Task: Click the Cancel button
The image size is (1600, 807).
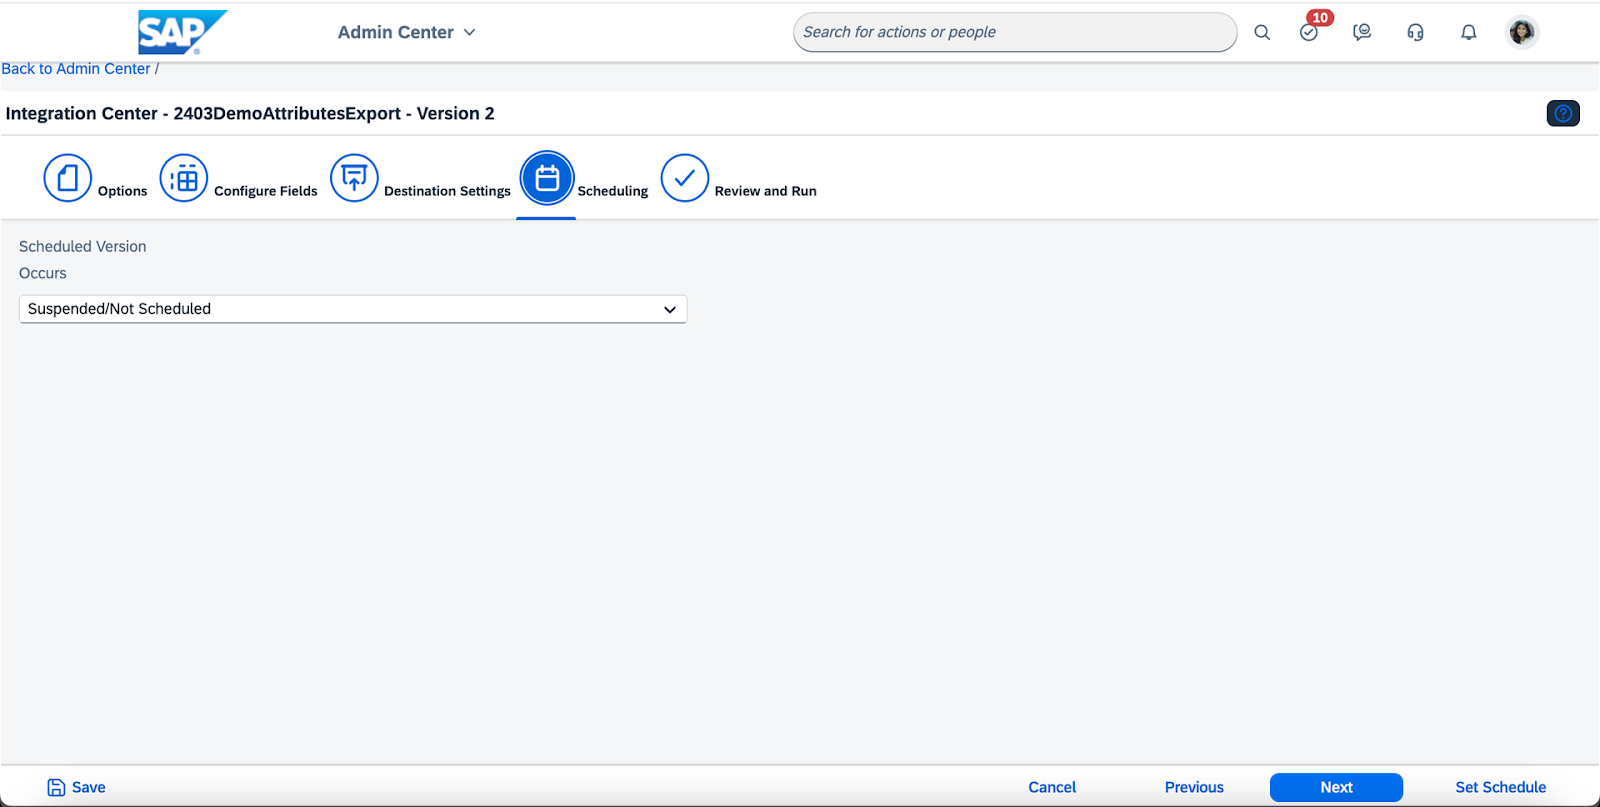Action: [1052, 788]
